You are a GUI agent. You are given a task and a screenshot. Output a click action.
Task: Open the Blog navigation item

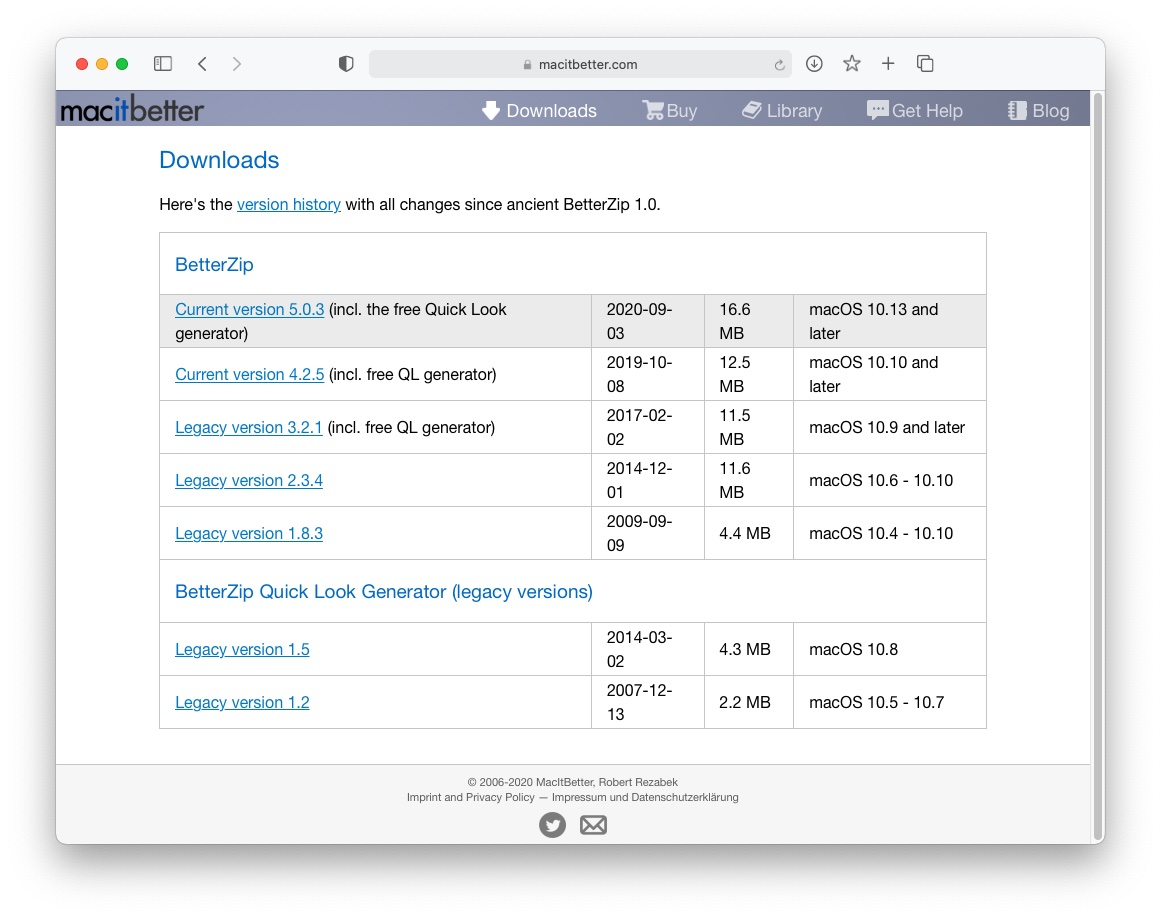1038,110
